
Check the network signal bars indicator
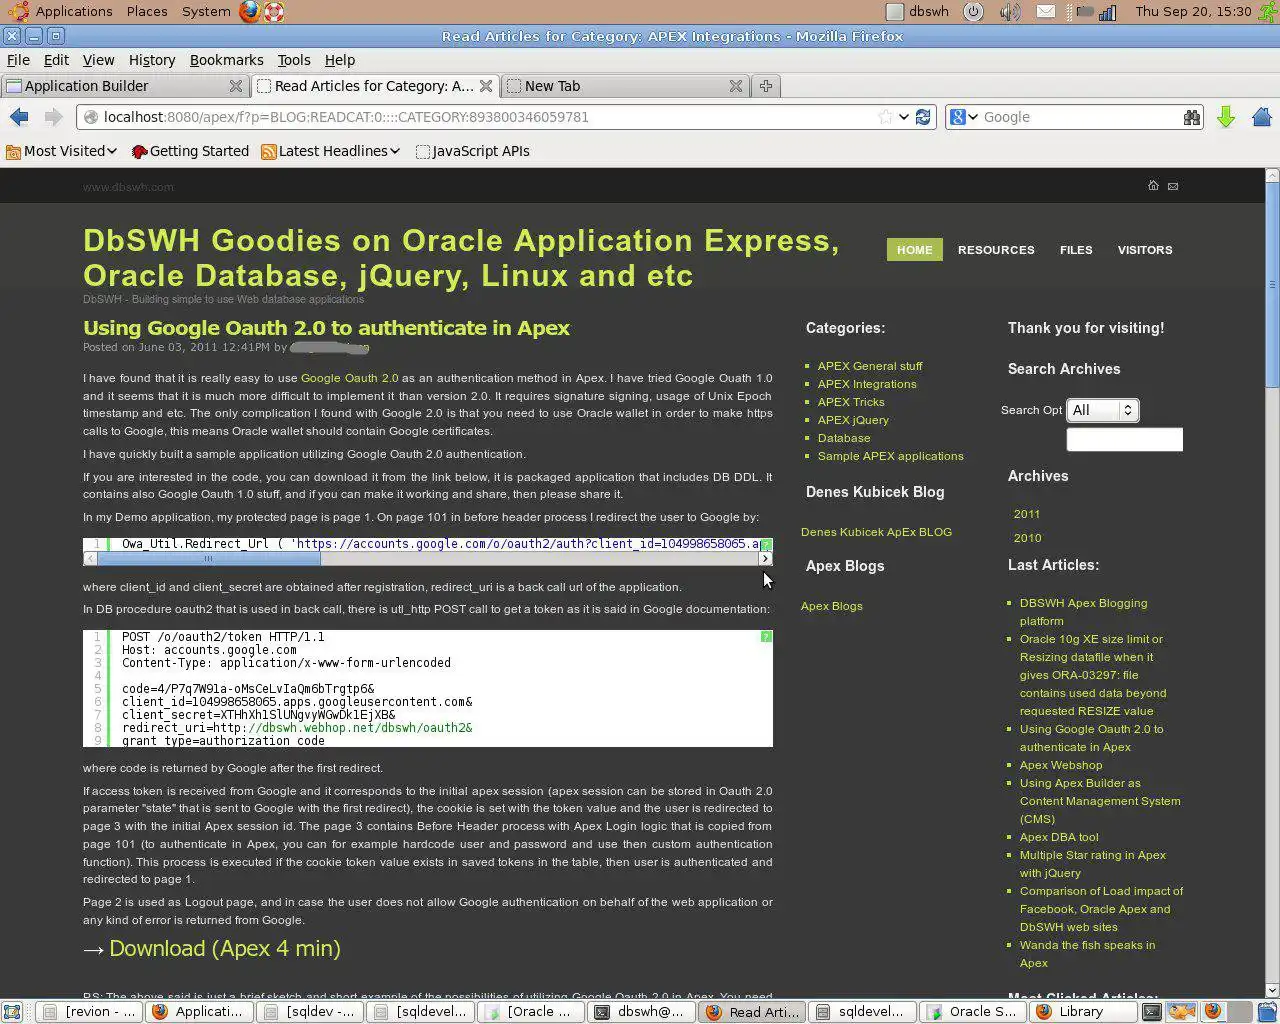tap(1107, 12)
